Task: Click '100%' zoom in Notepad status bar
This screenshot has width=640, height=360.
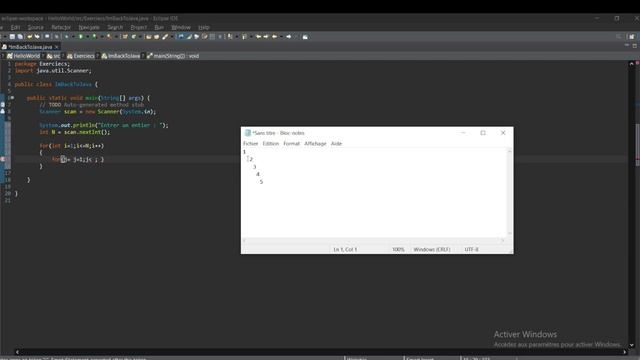Action: point(398,249)
